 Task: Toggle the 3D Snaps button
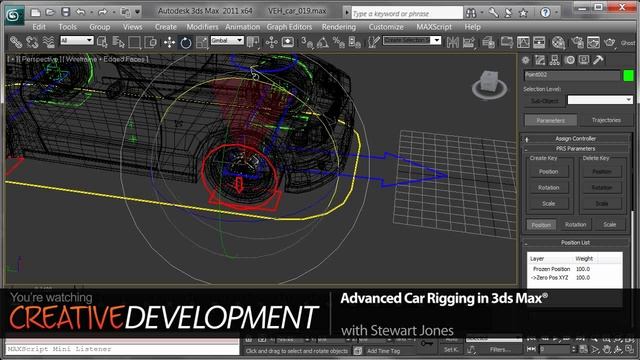pos(307,42)
